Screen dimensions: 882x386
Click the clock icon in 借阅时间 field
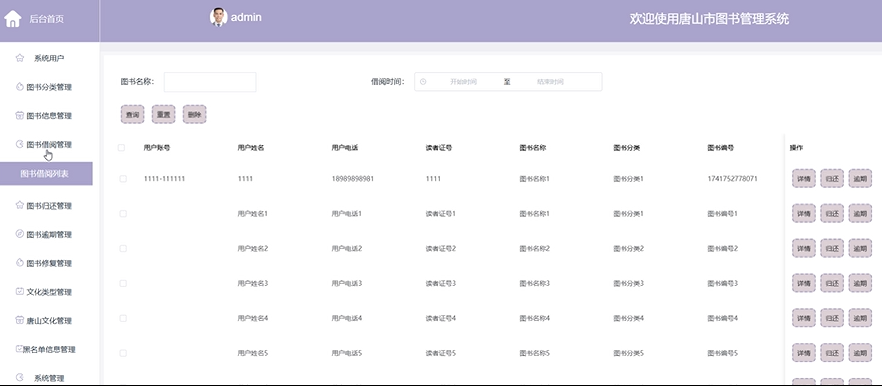tap(423, 82)
